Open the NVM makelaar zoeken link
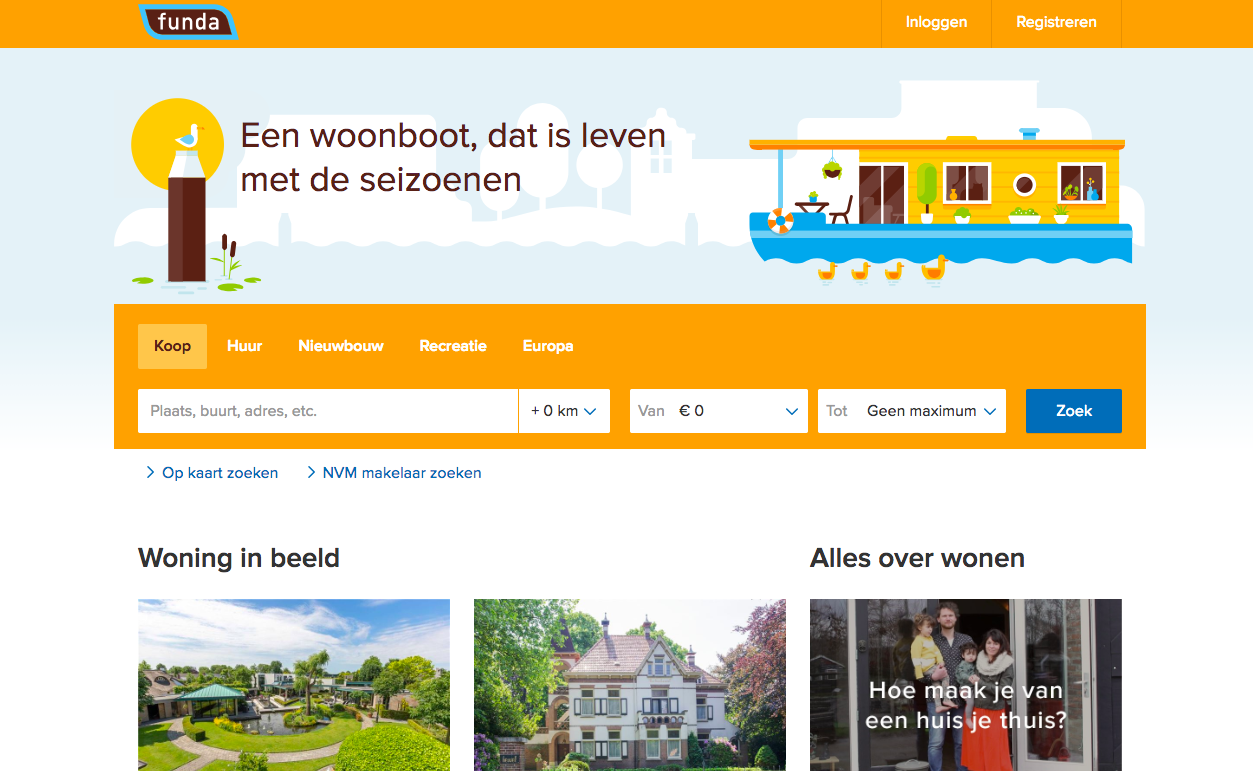 pos(402,473)
